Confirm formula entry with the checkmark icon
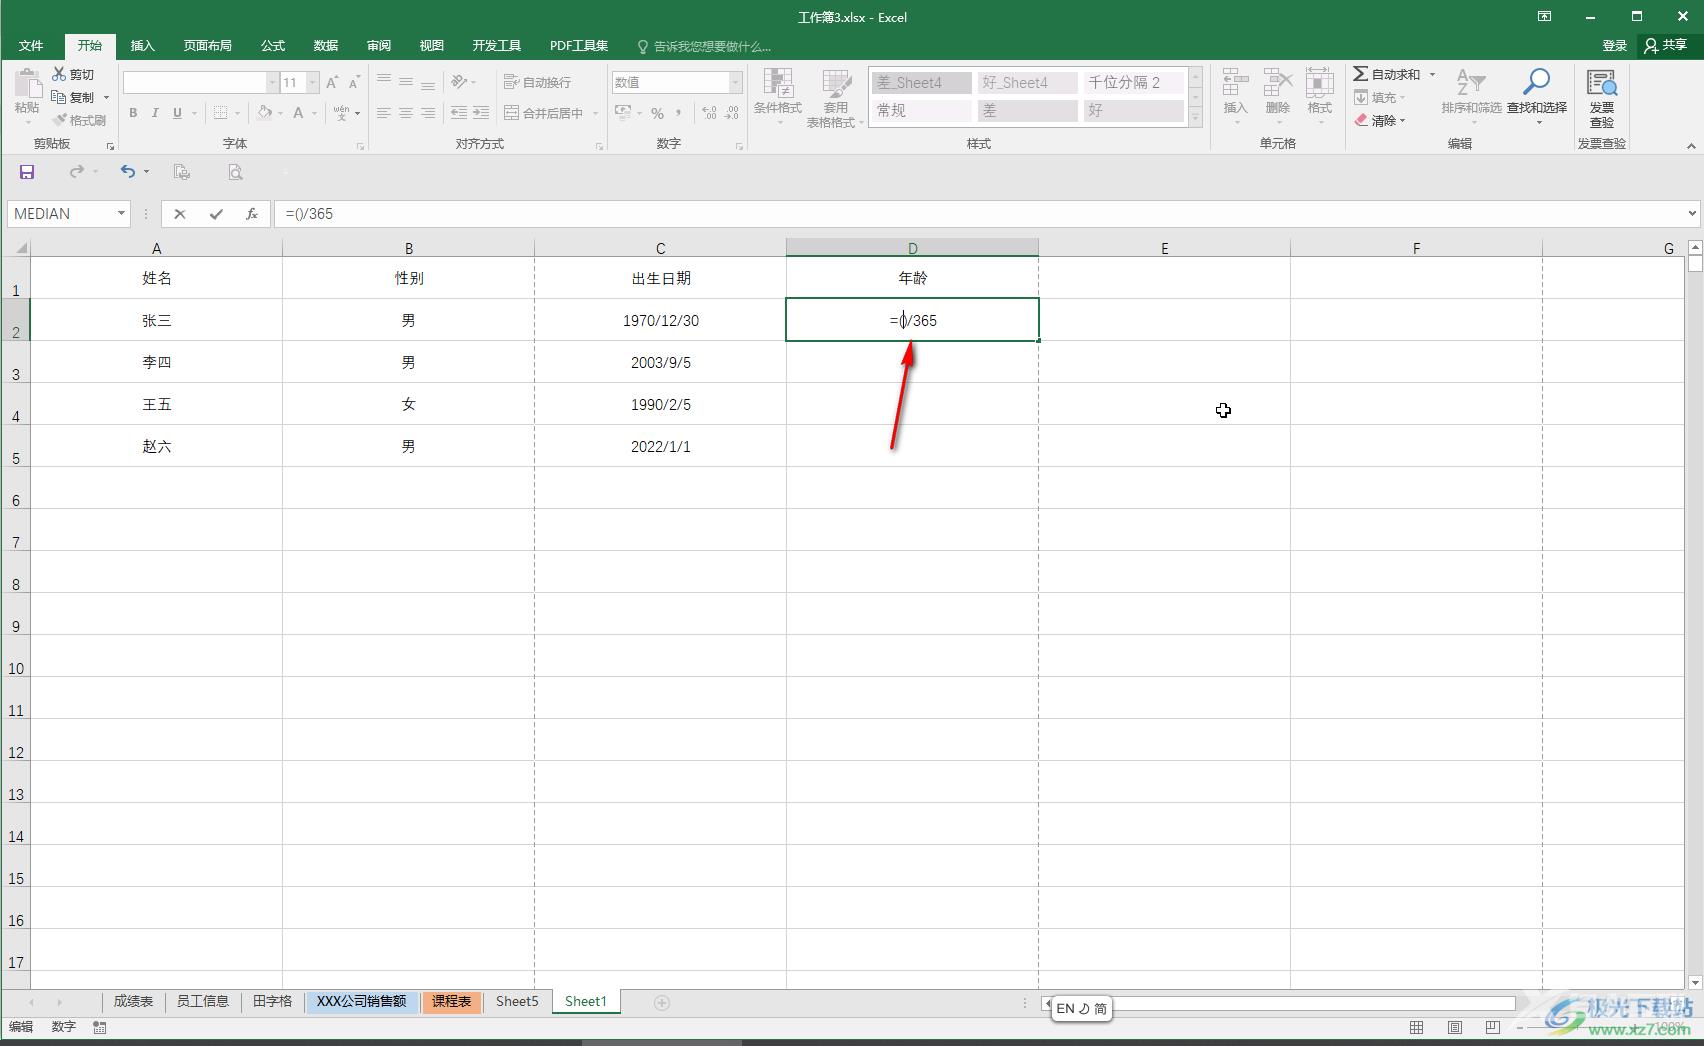The width and height of the screenshot is (1704, 1046). 216,214
